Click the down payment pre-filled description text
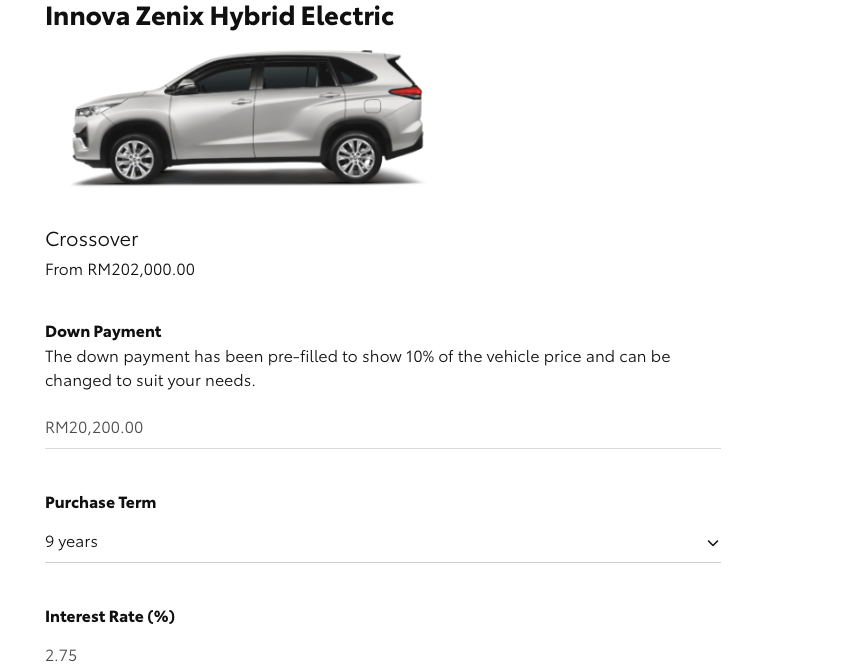The width and height of the screenshot is (848, 666). click(357, 368)
